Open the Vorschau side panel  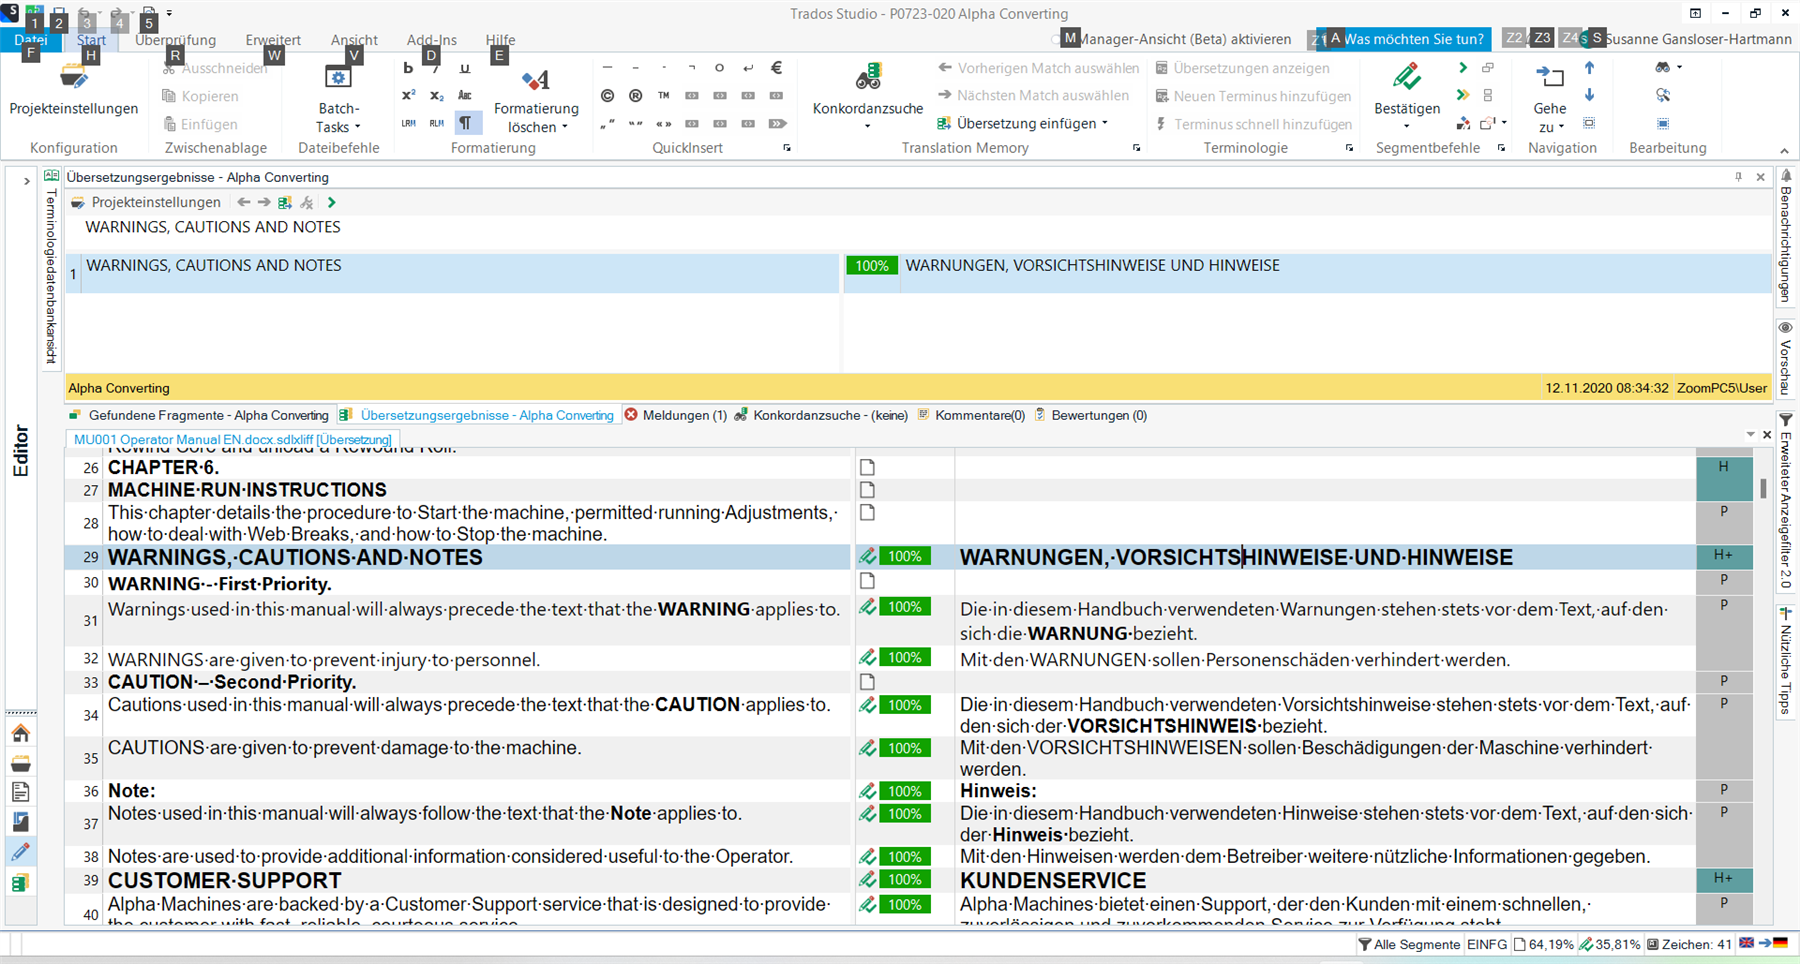1786,358
